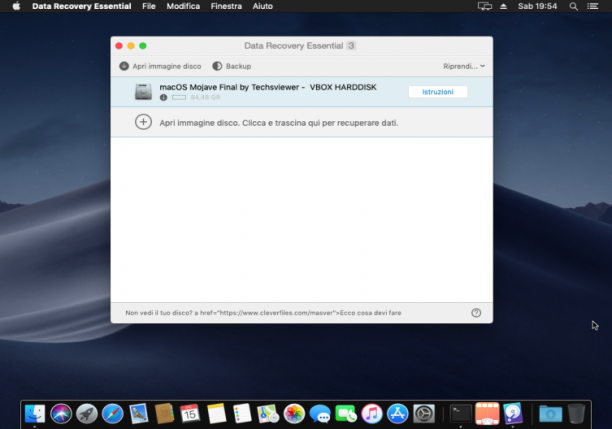Open Notification Center list icon
612x429 pixels.
click(x=592, y=6)
